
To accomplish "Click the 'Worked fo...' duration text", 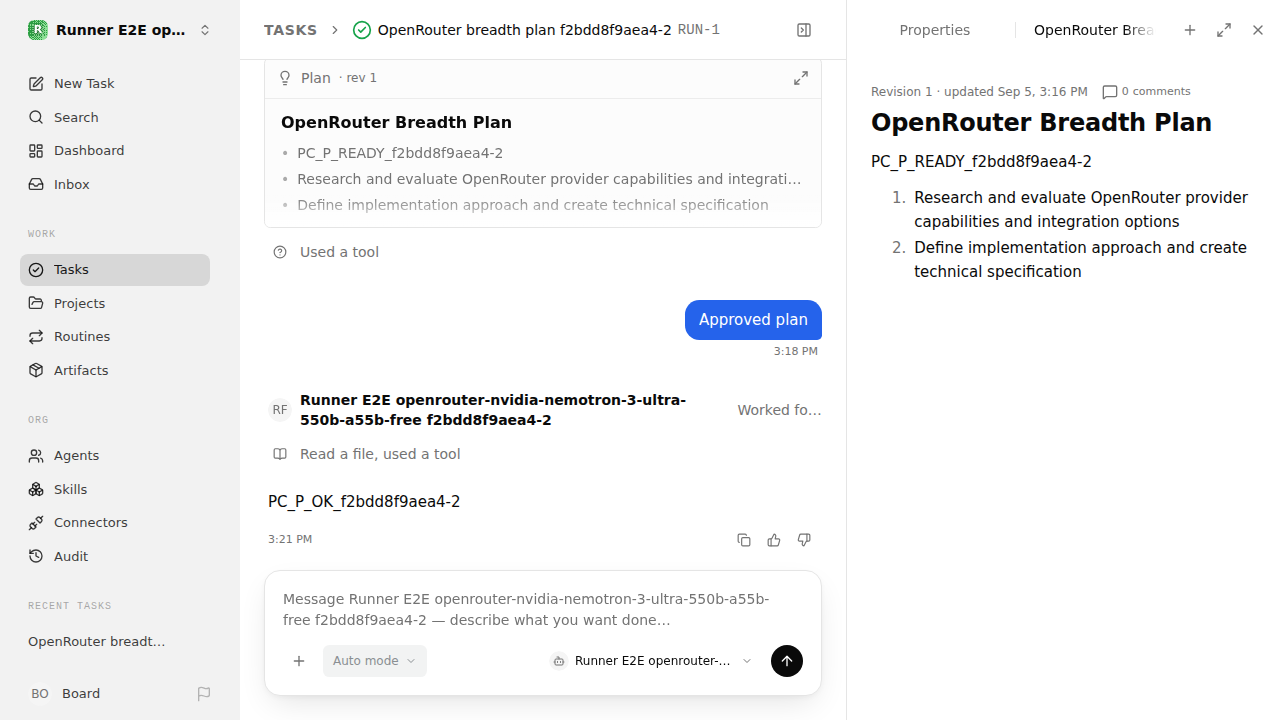I will click(779, 410).
